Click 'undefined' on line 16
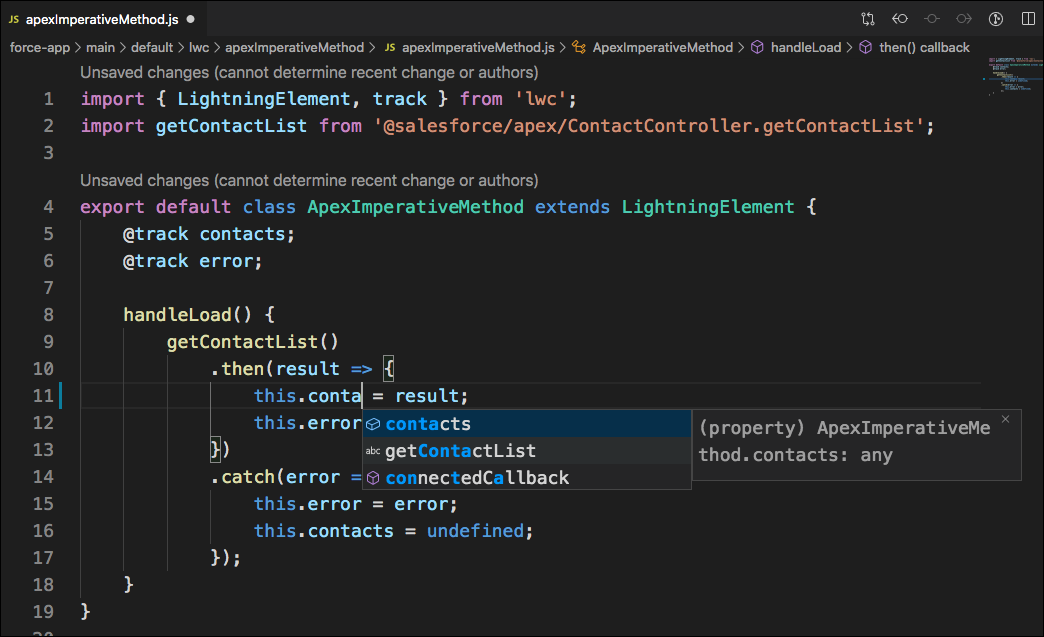This screenshot has height=637, width=1044. tap(475, 531)
